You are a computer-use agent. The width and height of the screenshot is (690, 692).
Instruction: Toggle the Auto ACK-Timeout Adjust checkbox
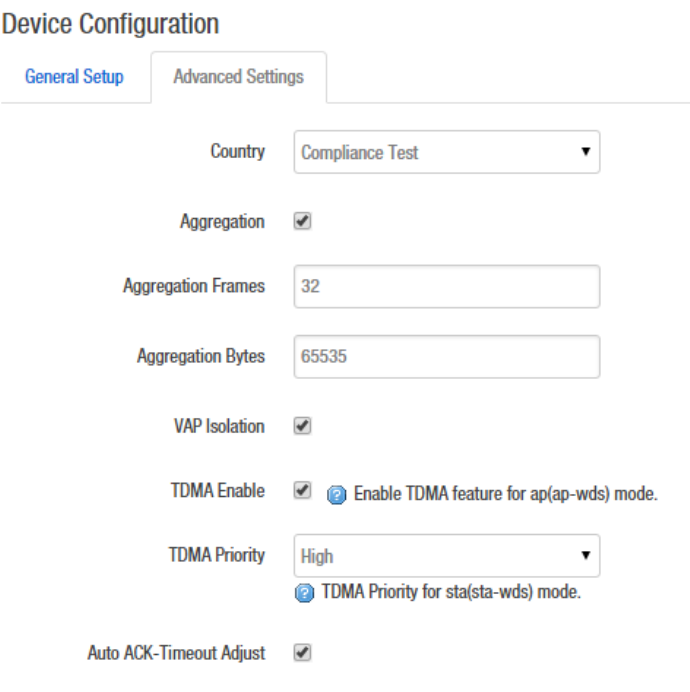(x=302, y=653)
